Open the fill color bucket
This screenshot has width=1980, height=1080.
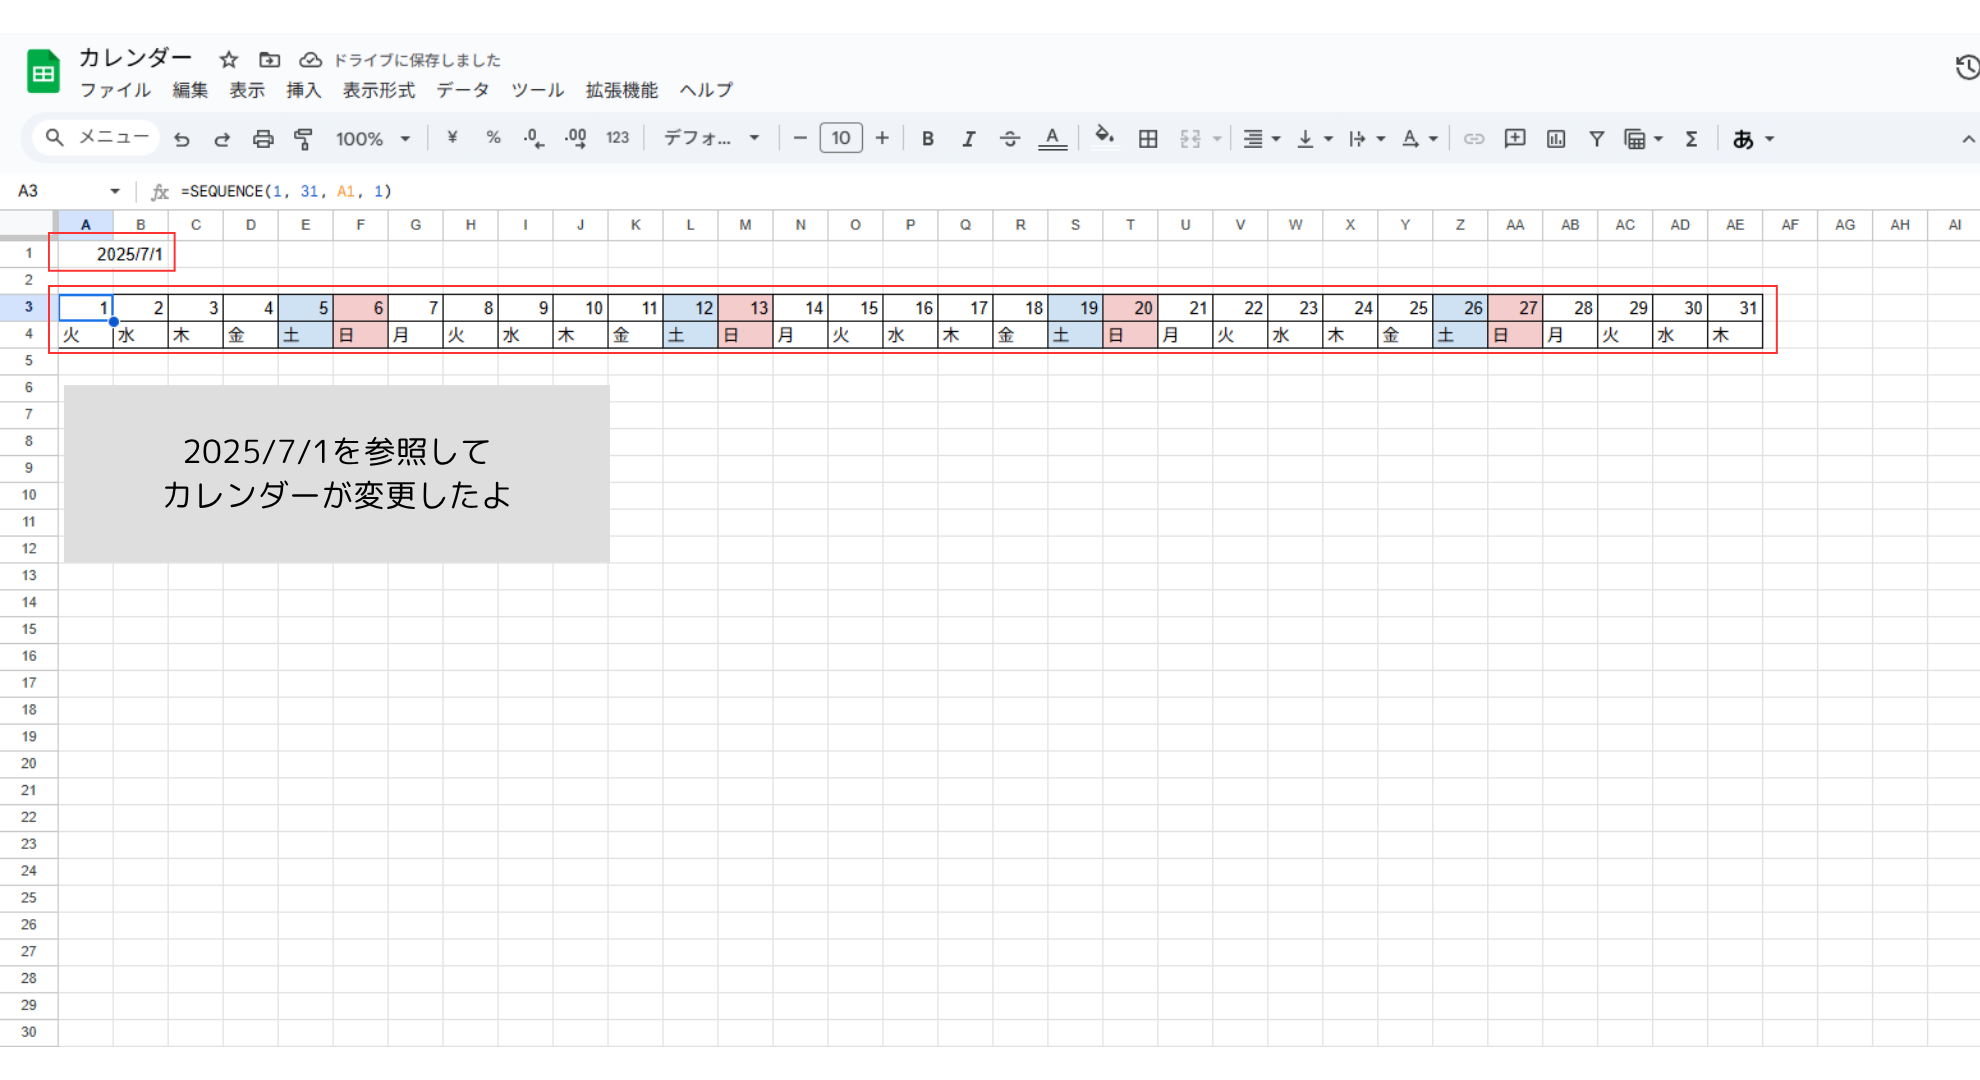point(1104,136)
